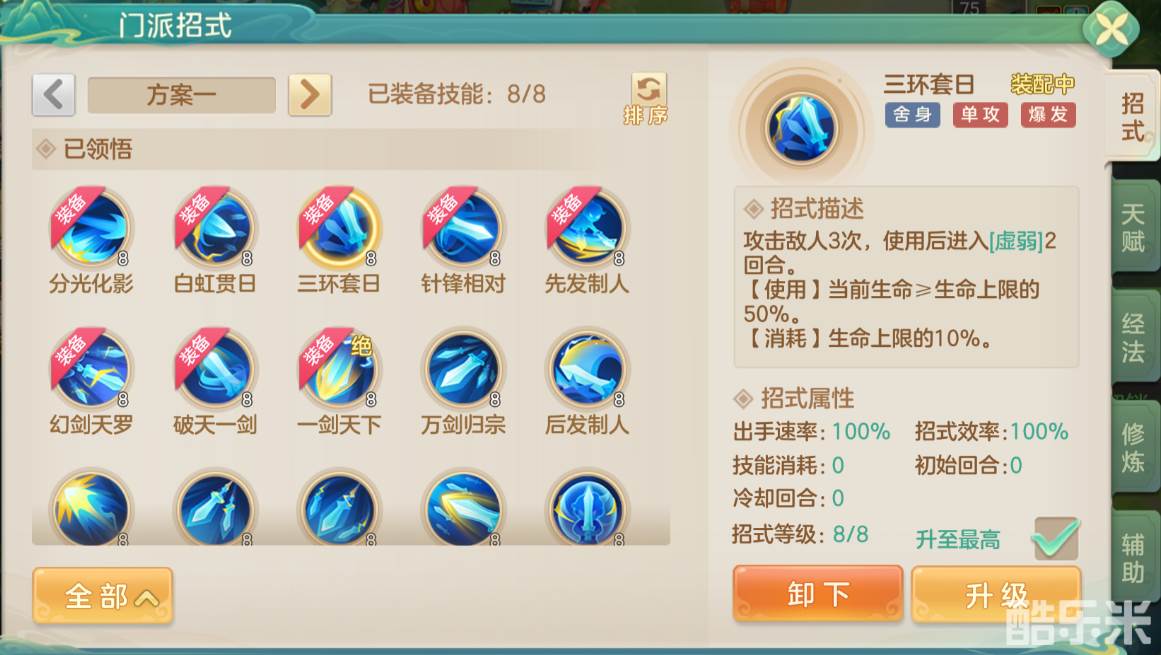Switch to the 天赋 side tab
This screenshot has width=1161, height=655.
1134,227
